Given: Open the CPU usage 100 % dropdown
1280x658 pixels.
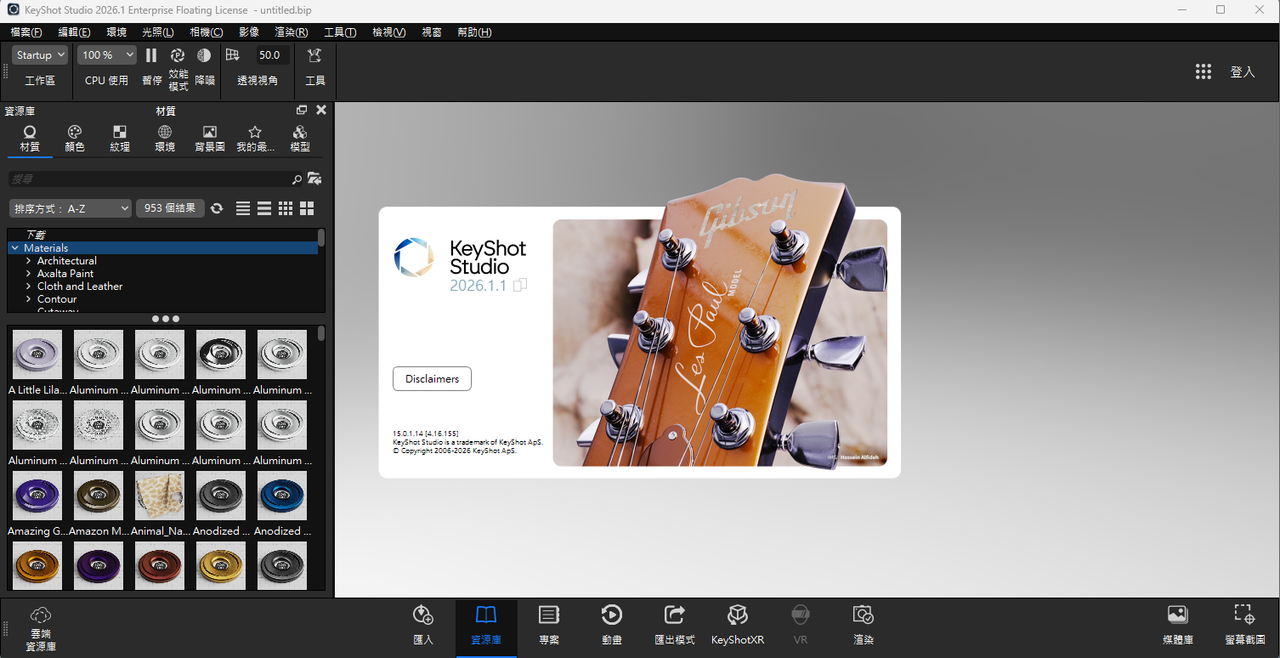Looking at the screenshot, I should (x=107, y=55).
